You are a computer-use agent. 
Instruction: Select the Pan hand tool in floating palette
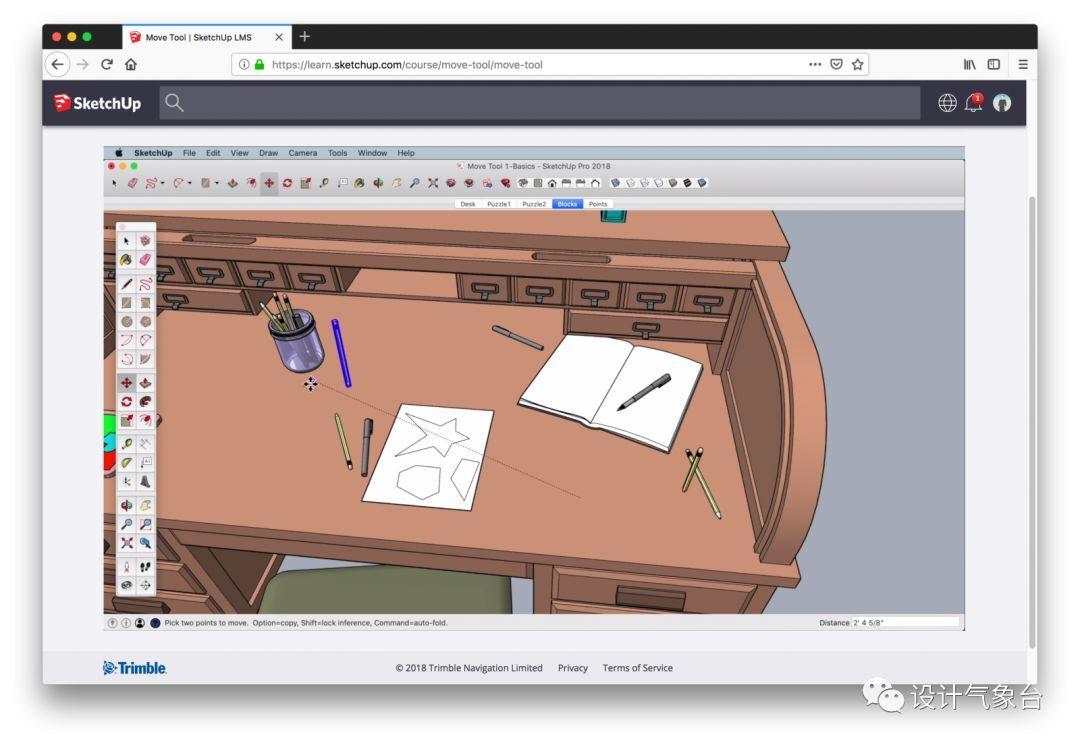pos(145,505)
